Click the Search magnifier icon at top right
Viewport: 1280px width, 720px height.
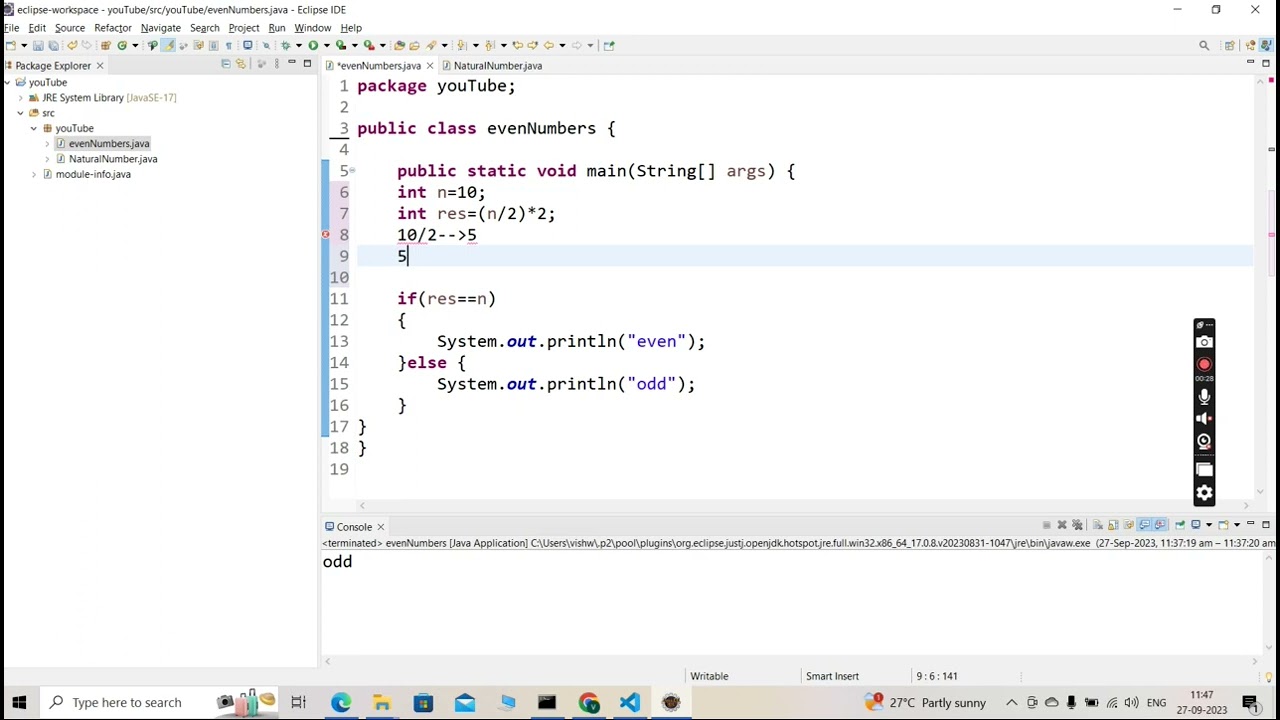pyautogui.click(x=1204, y=45)
